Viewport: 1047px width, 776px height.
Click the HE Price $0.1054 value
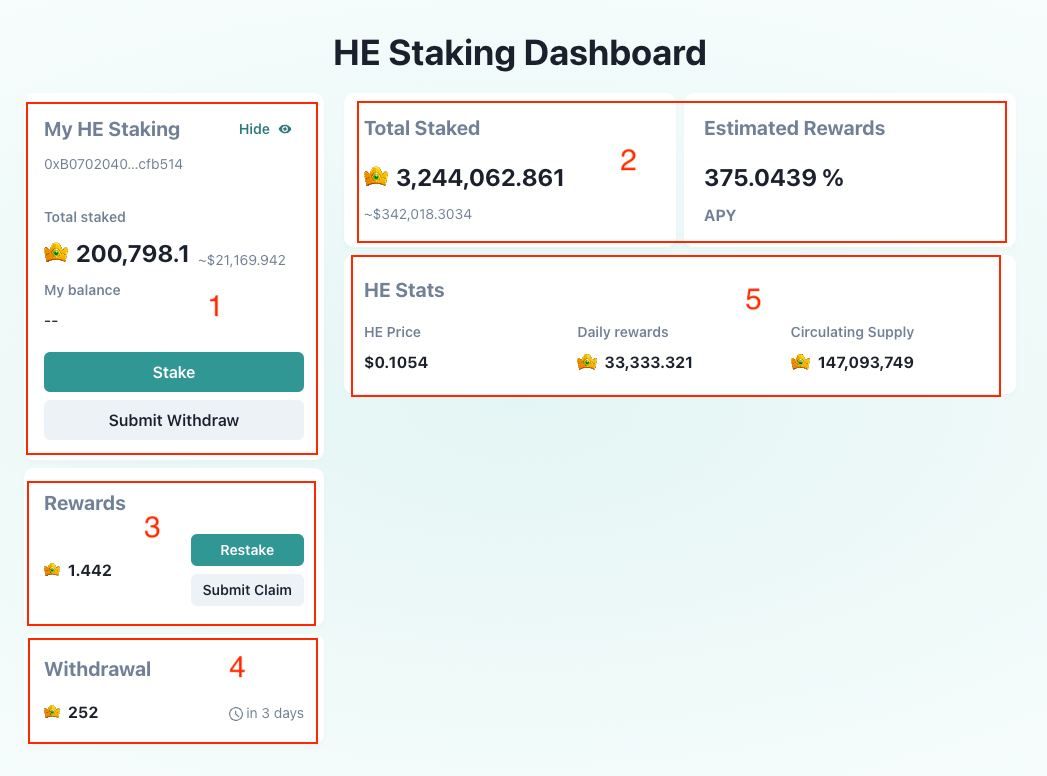pos(396,362)
